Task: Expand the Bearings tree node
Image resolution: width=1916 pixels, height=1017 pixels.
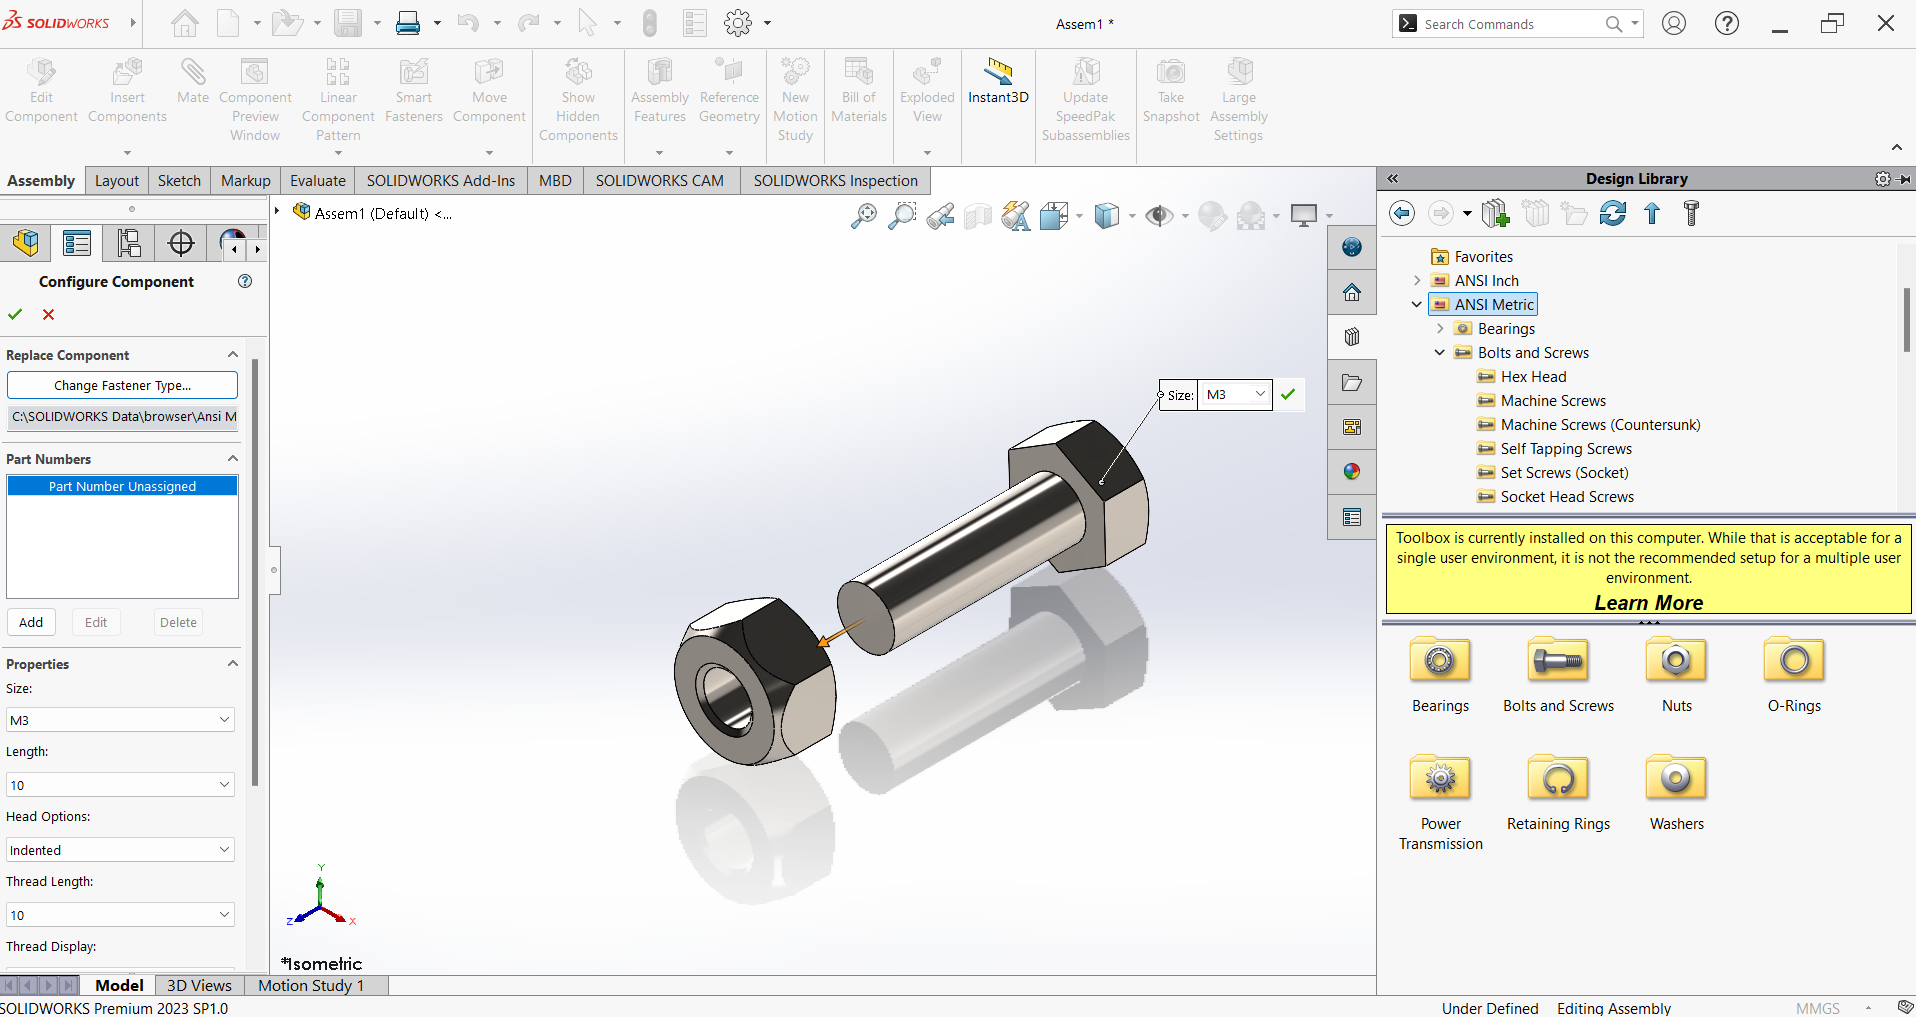Action: pos(1440,328)
